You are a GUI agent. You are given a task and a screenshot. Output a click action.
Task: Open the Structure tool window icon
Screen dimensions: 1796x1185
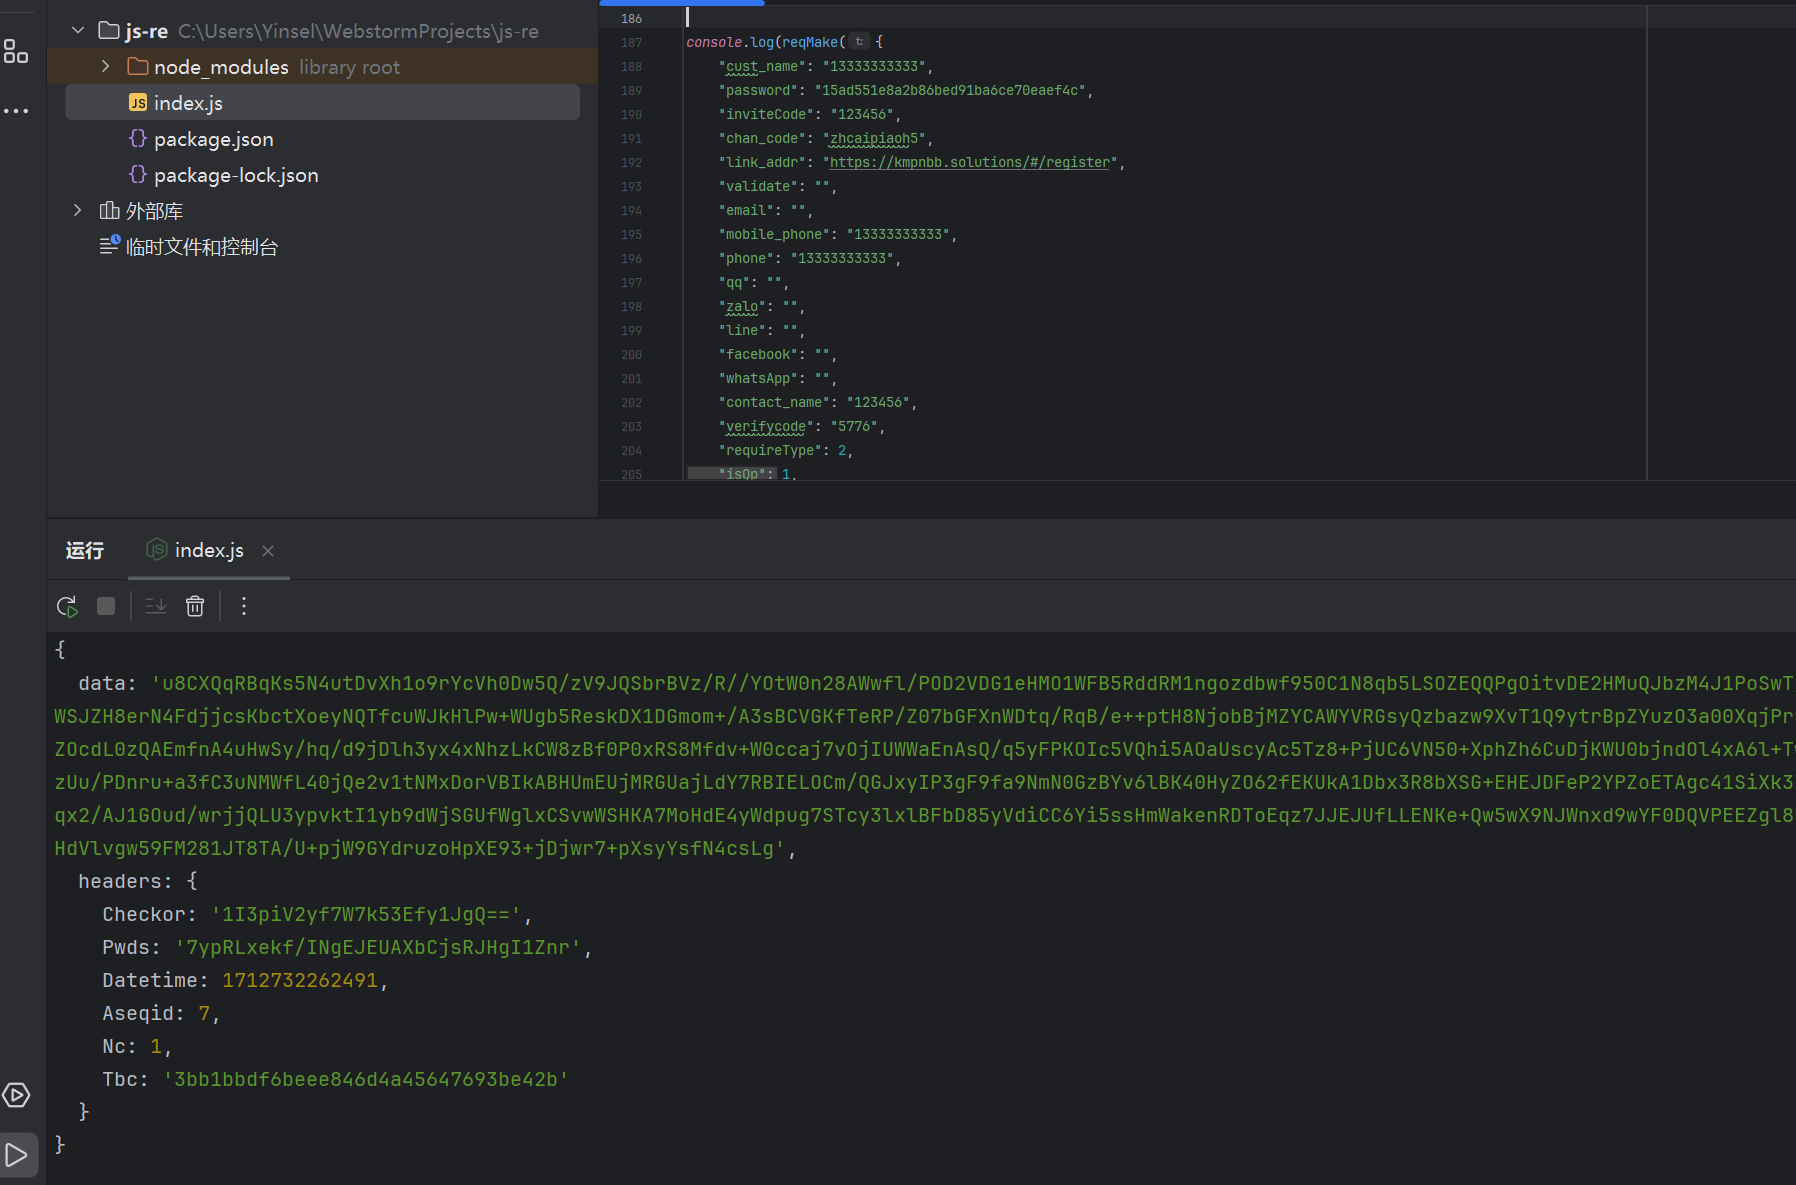click(16, 51)
